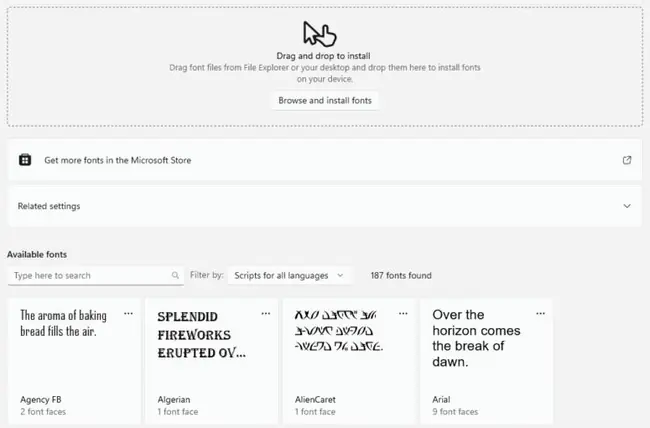Click the 'Available fonts' heading
Image resolution: width=650 pixels, height=428 pixels.
[37, 254]
